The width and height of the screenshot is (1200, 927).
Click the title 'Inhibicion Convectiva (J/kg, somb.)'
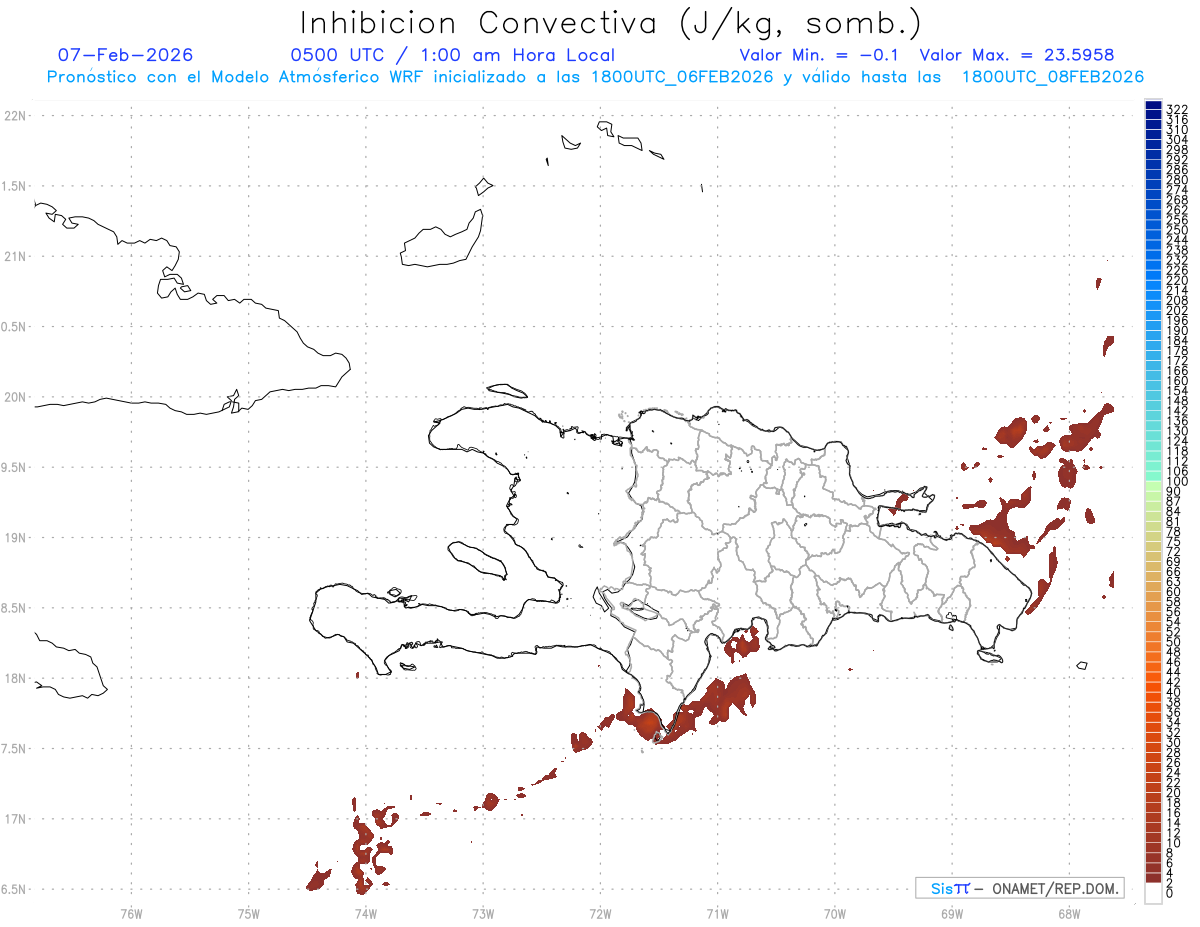click(611, 23)
